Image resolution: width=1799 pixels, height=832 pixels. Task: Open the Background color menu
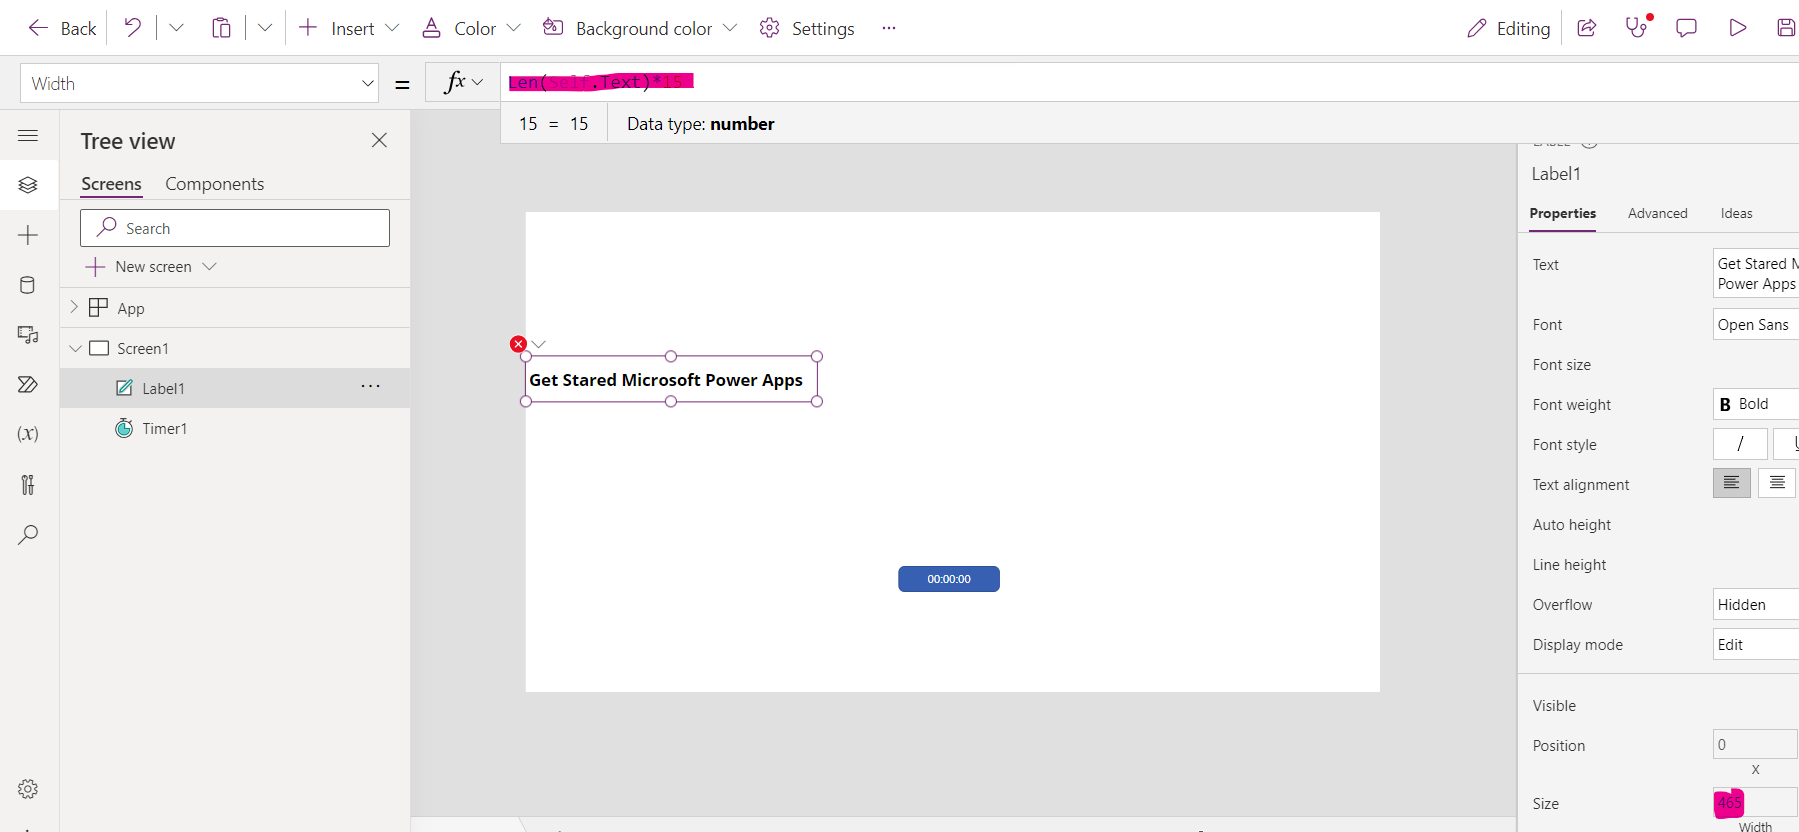(x=640, y=28)
